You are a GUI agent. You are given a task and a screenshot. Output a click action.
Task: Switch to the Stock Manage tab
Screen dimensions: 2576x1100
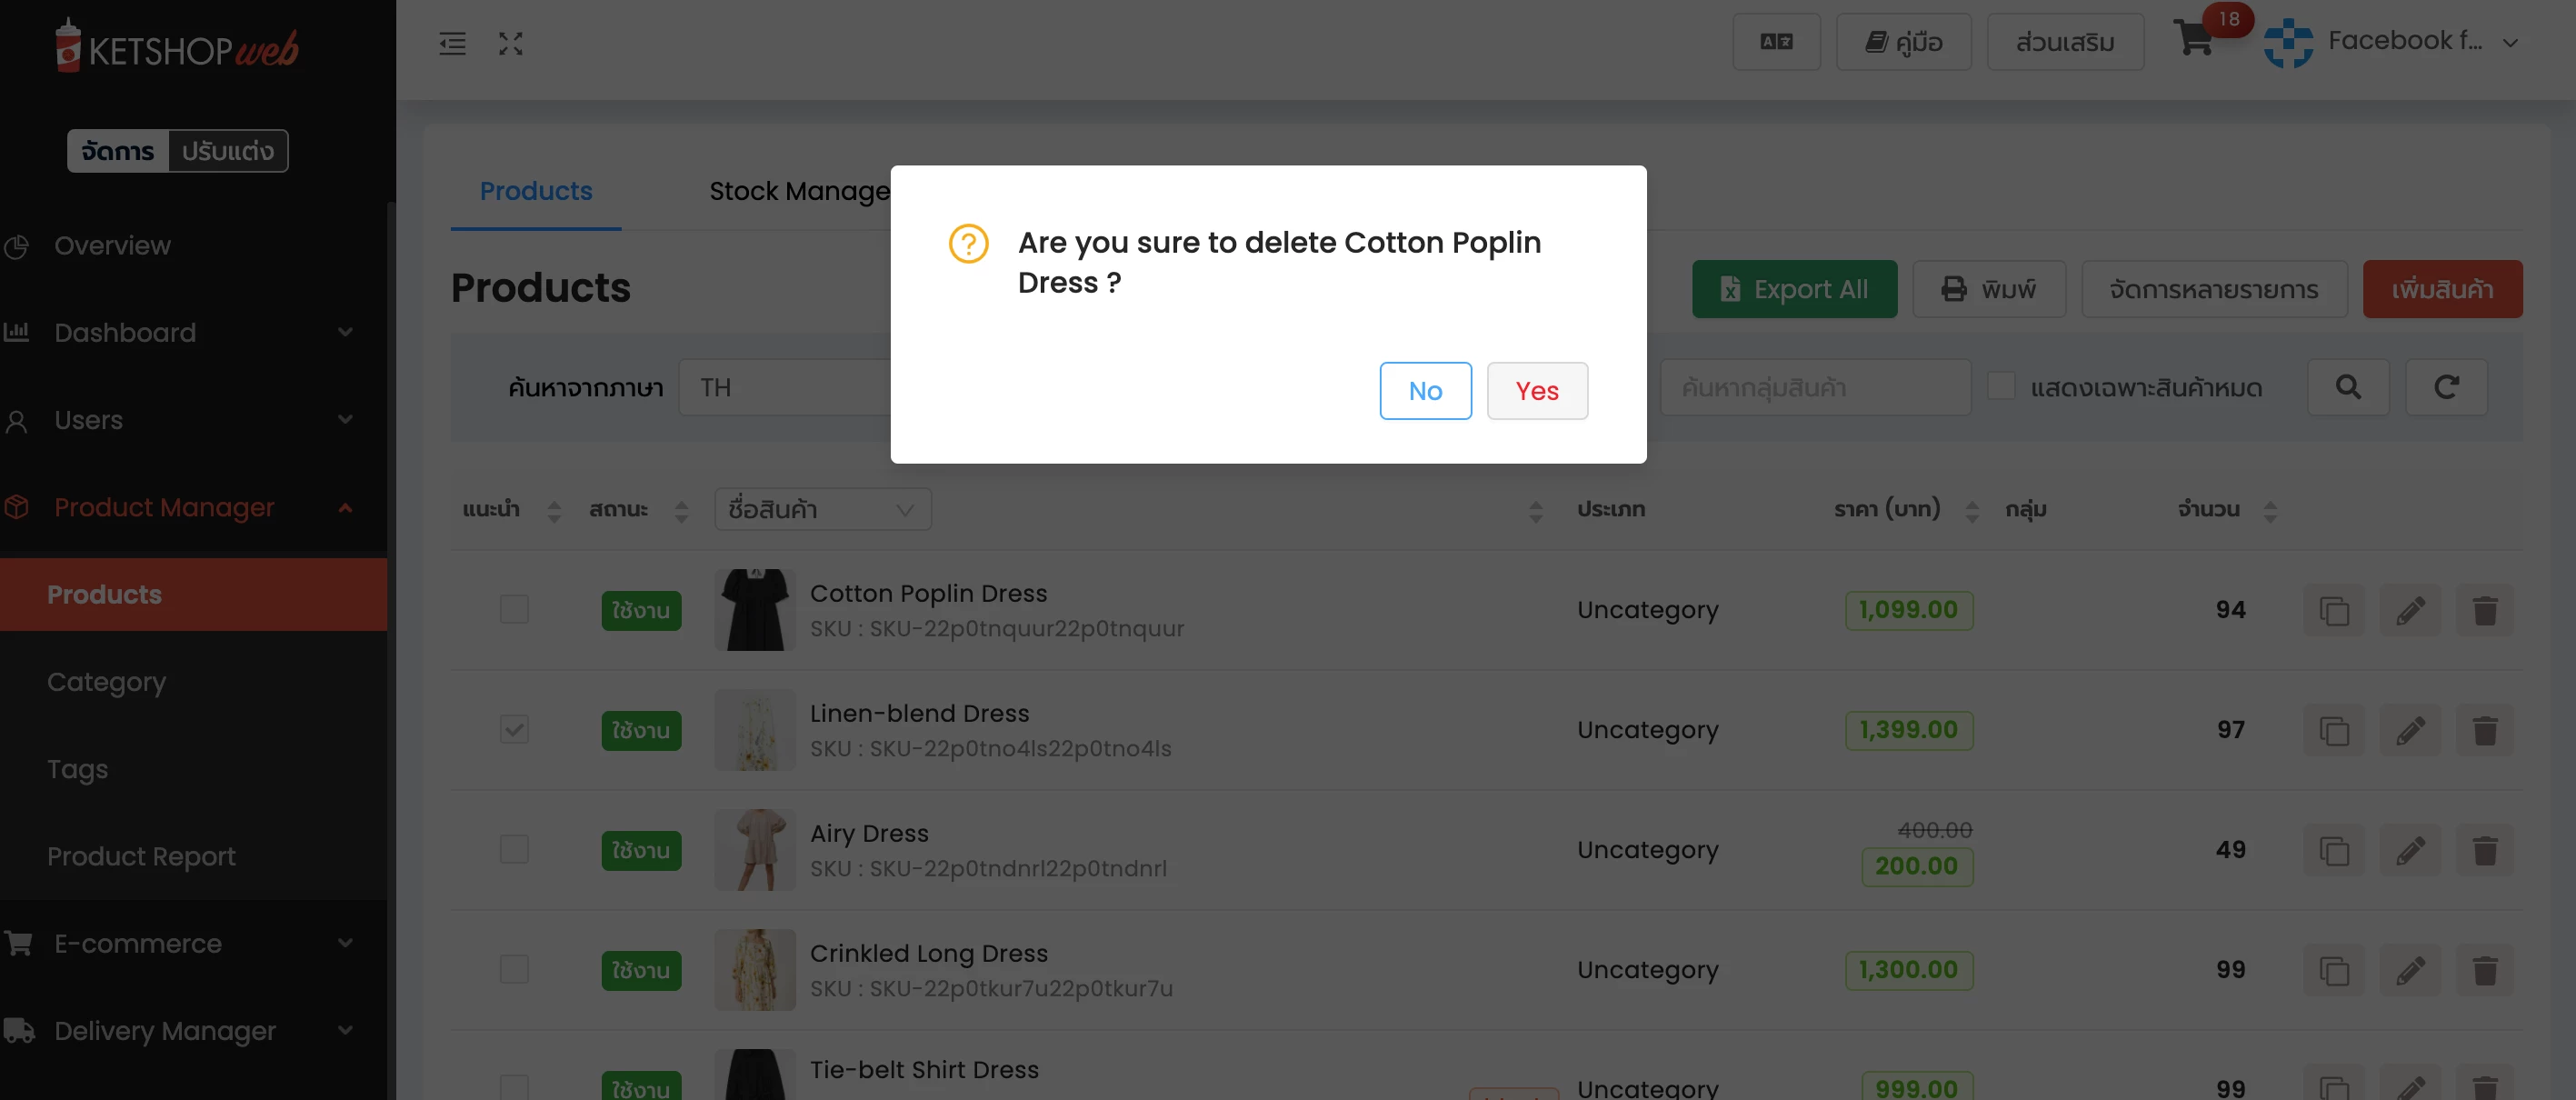[x=799, y=191]
